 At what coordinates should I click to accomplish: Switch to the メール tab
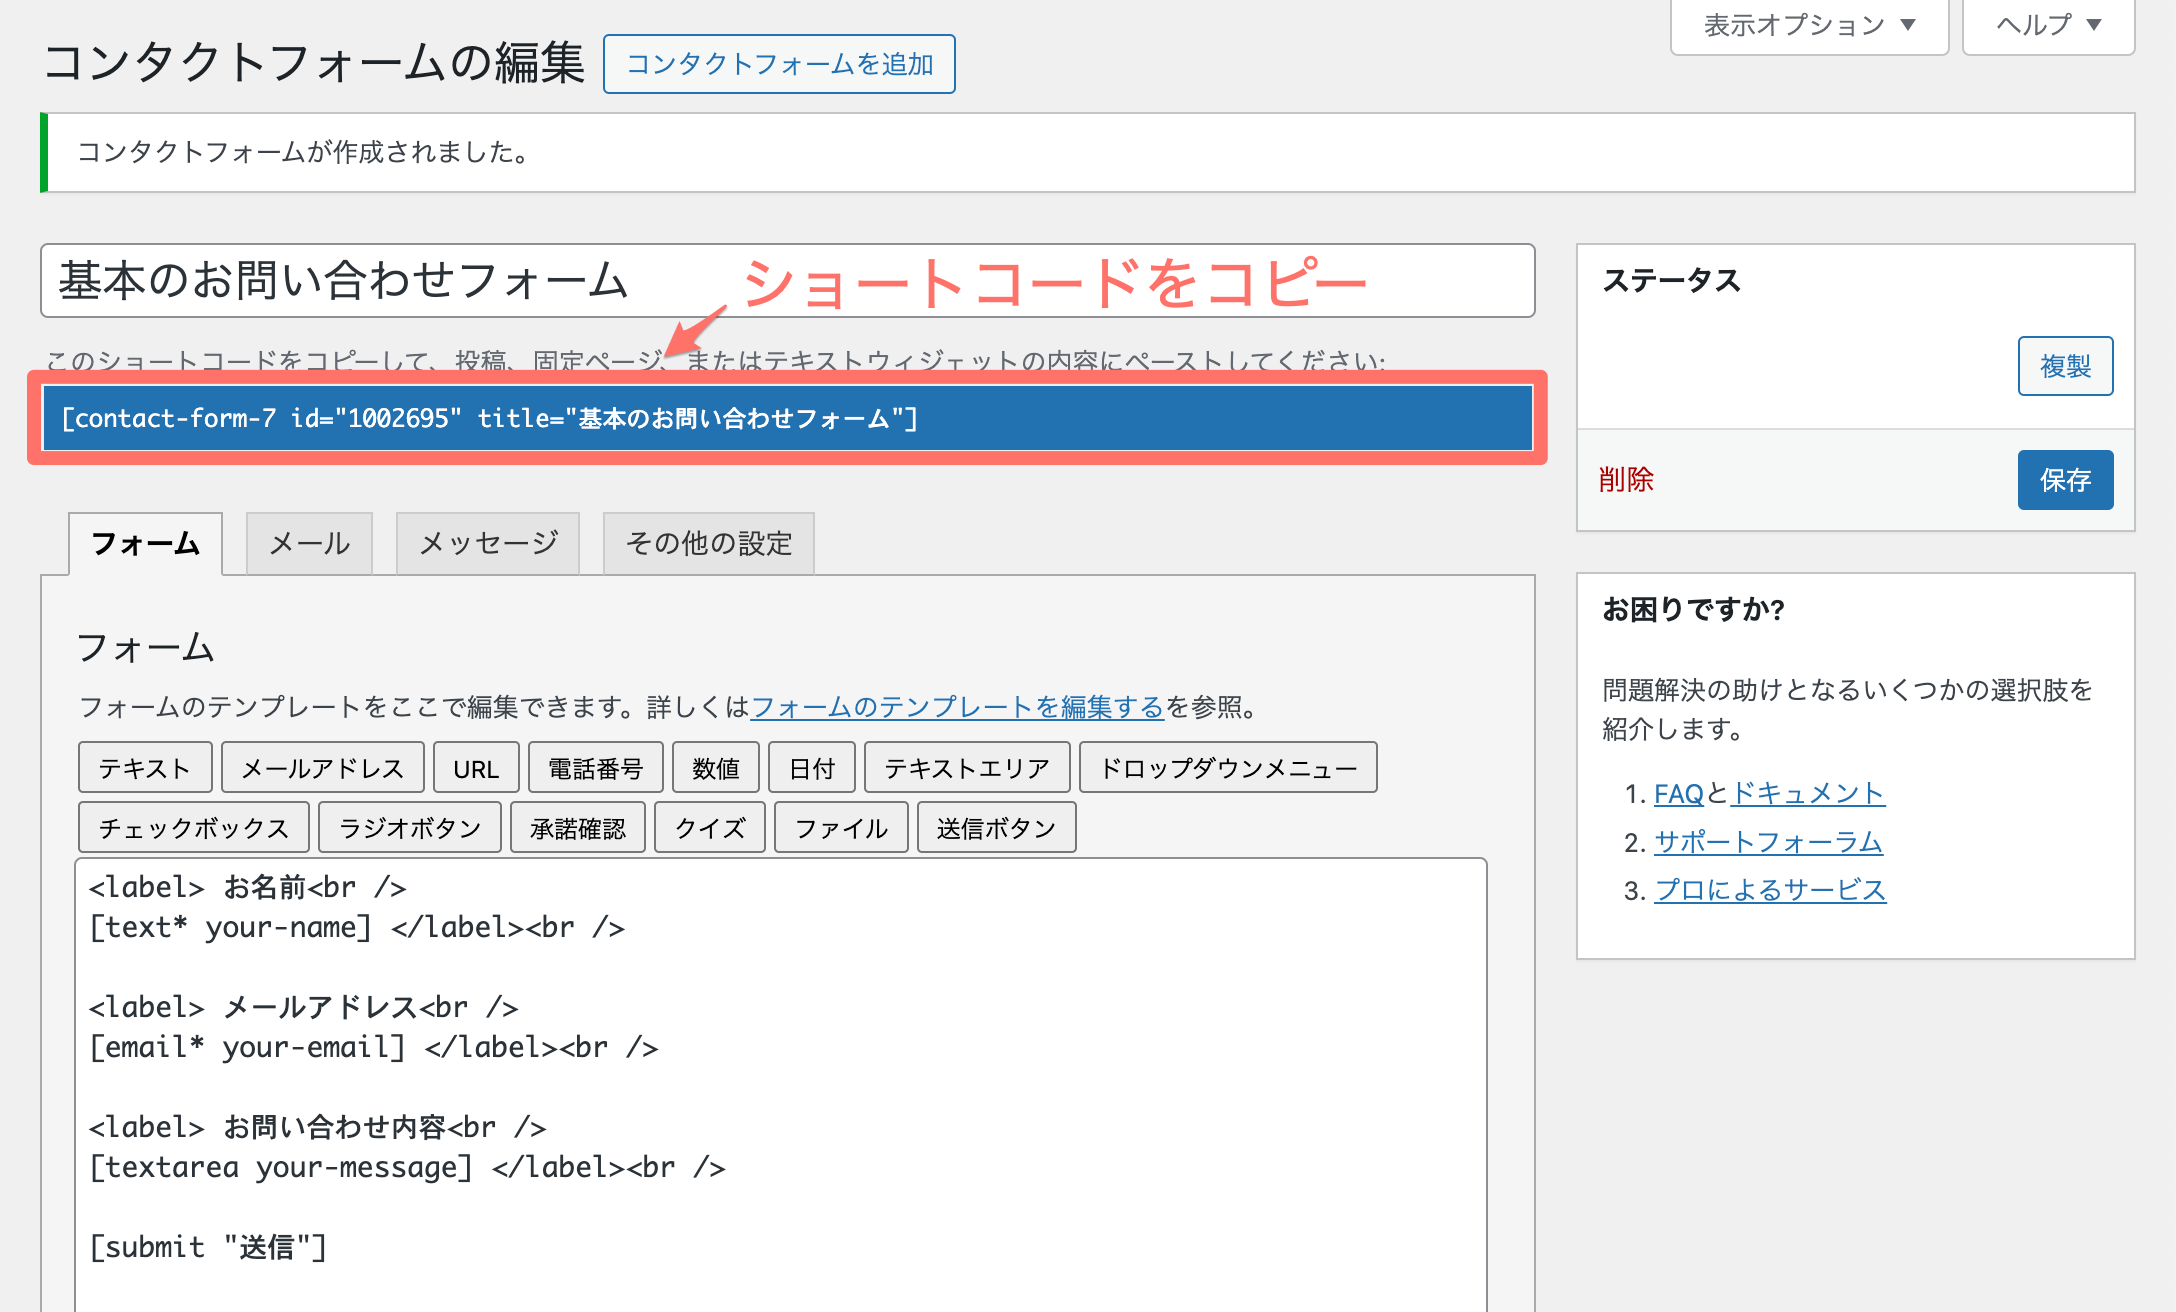310,544
